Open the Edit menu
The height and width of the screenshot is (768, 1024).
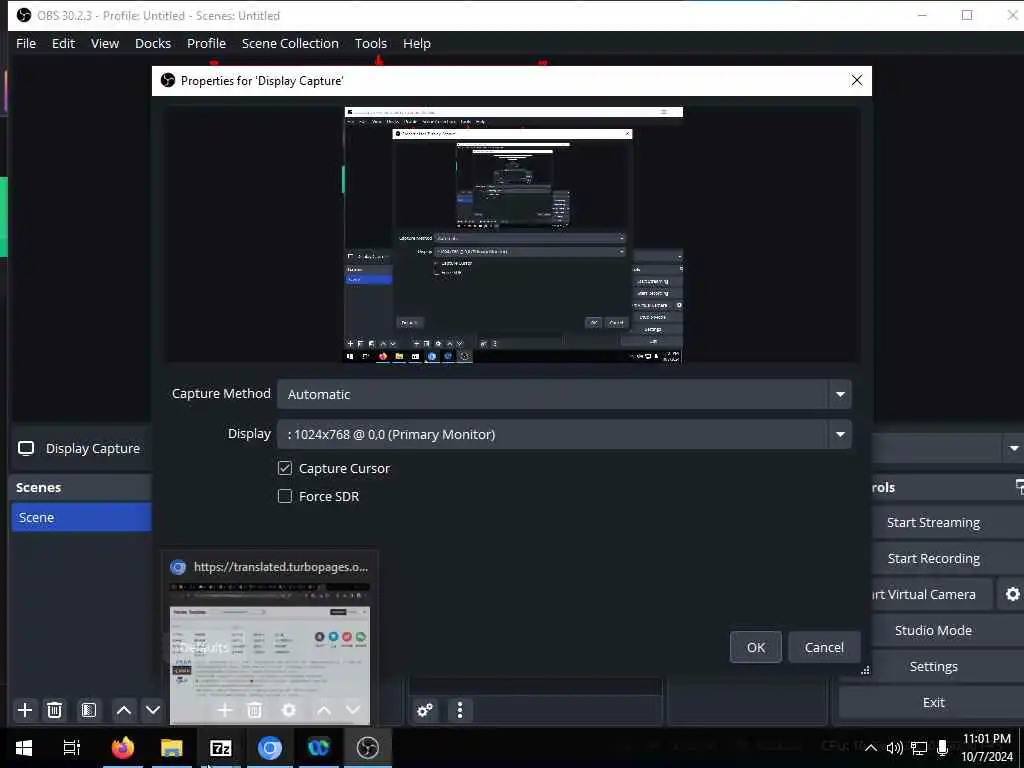coord(63,44)
